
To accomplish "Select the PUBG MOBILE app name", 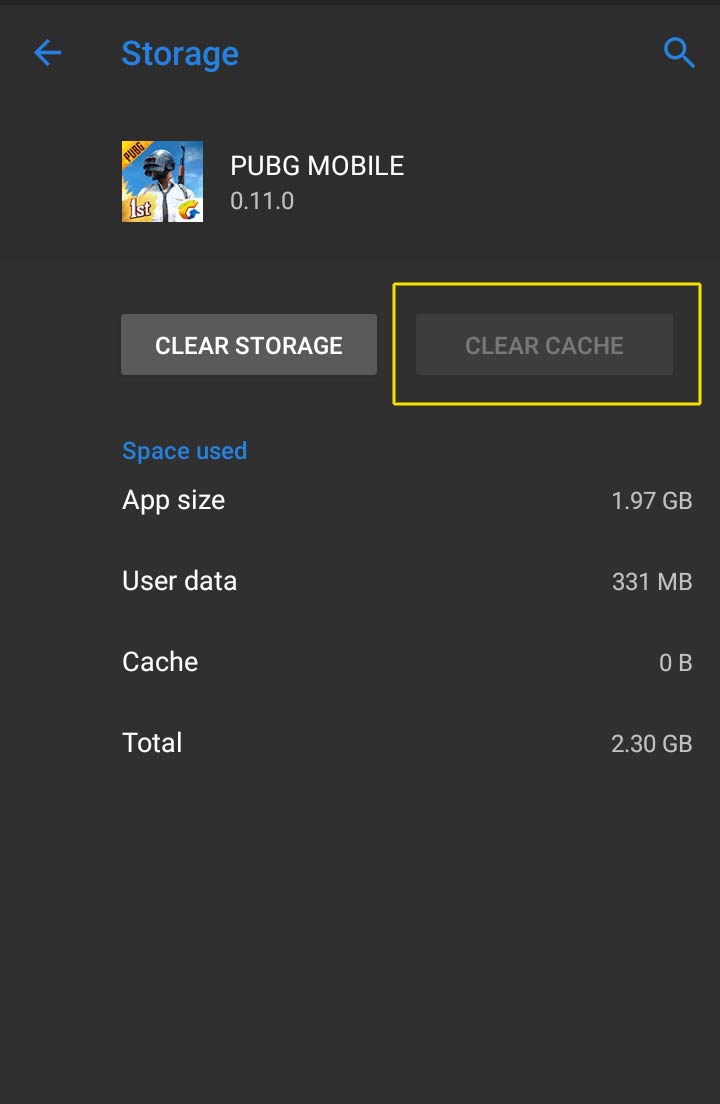I will pyautogui.click(x=317, y=166).
